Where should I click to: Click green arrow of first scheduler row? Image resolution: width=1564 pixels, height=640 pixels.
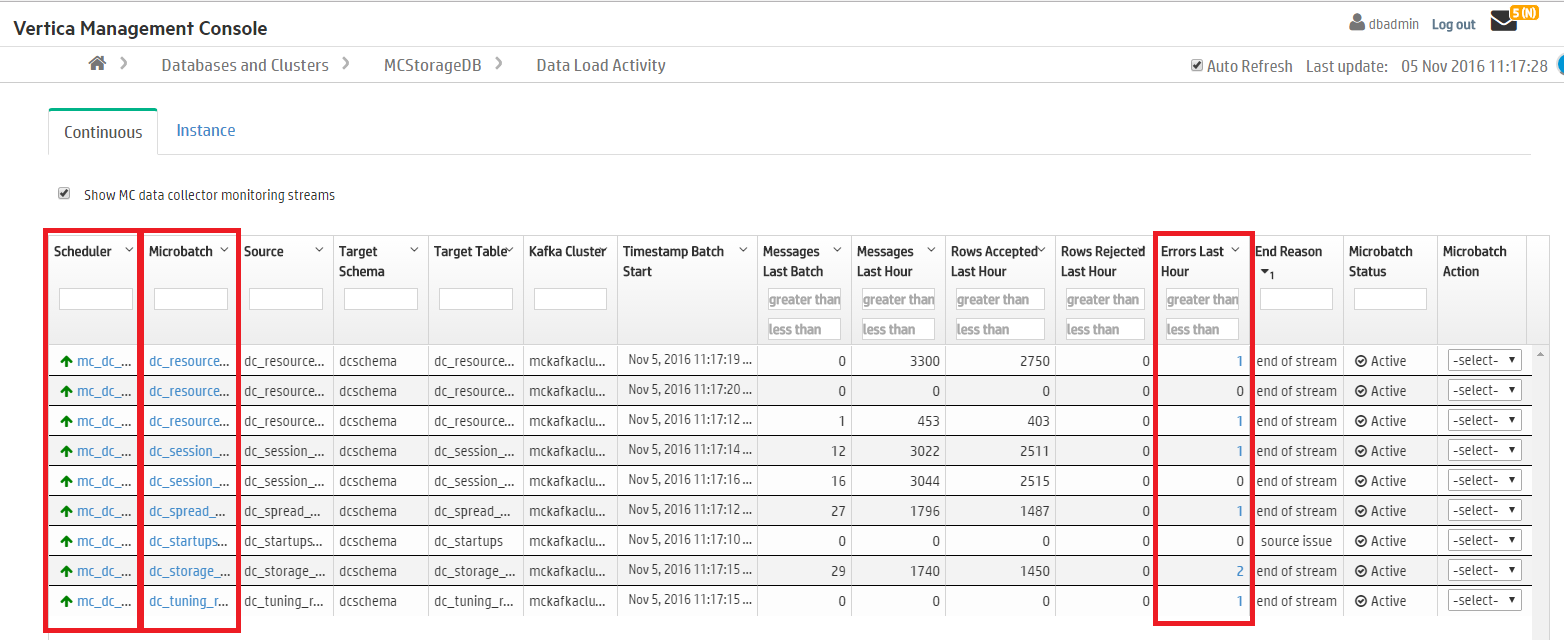pos(66,361)
